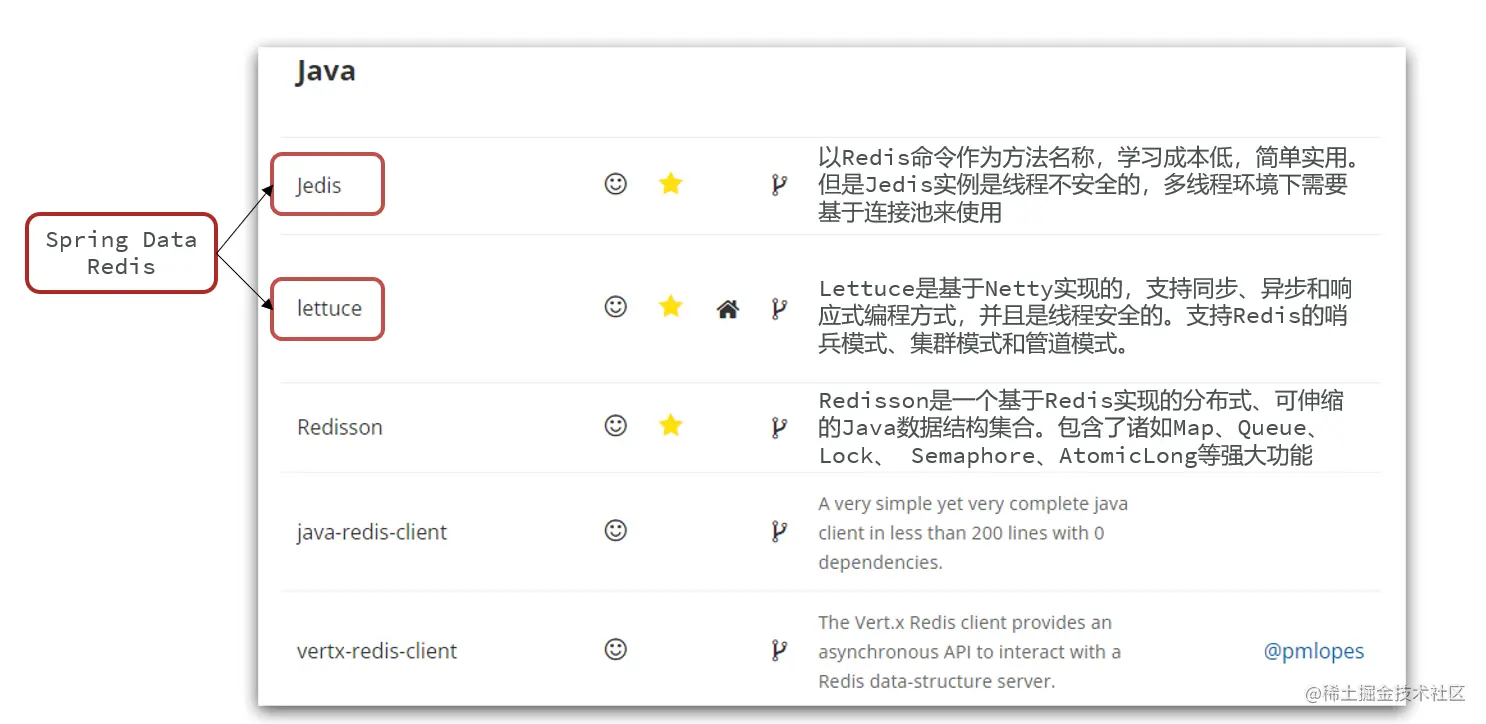The height and width of the screenshot is (724, 1486).
Task: Click the smiley icon in Redisson row
Action: point(616,426)
